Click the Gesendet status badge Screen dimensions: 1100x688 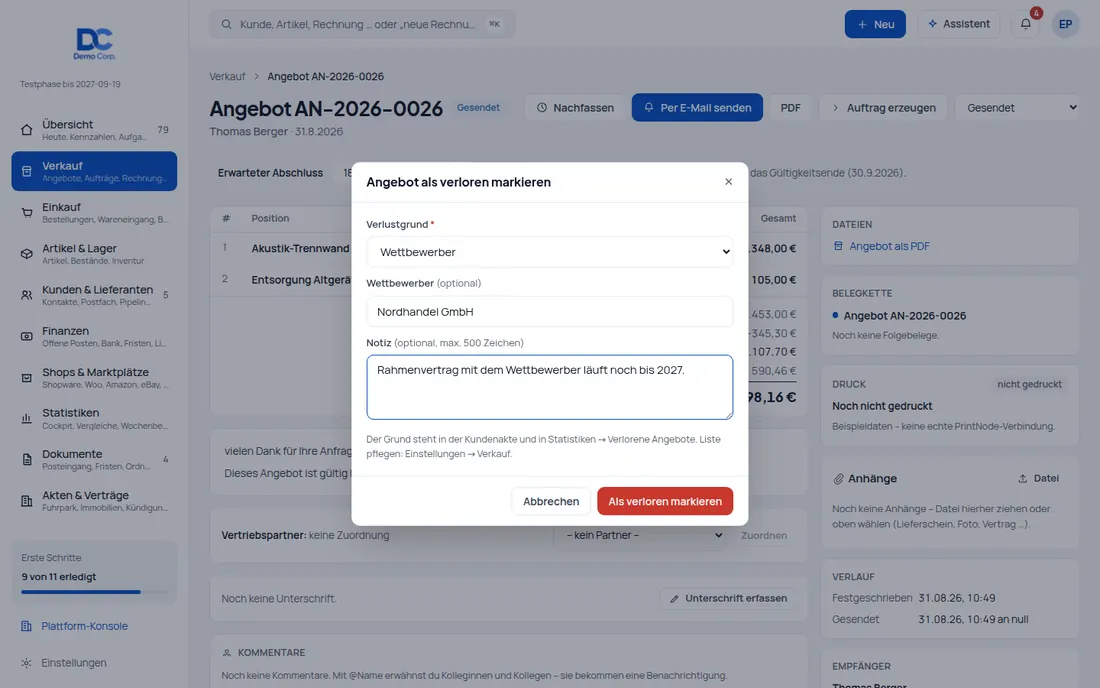tap(478, 107)
